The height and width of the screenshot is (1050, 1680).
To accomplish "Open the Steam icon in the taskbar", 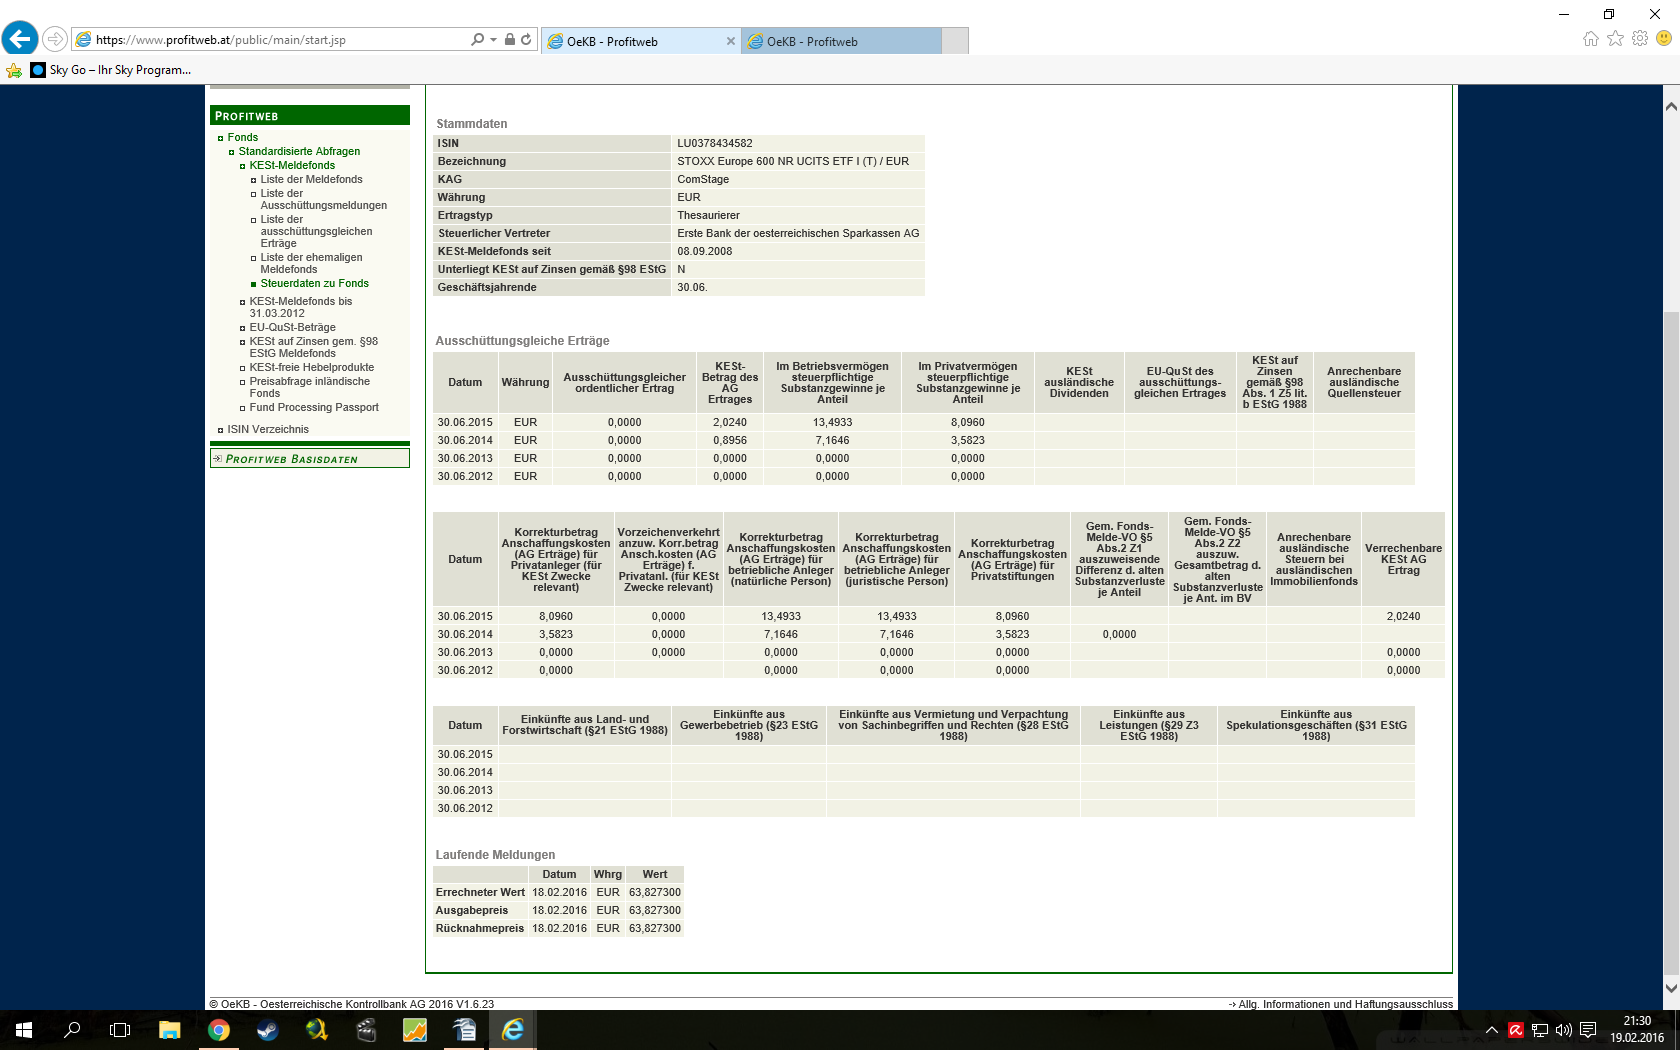I will click(x=267, y=1030).
